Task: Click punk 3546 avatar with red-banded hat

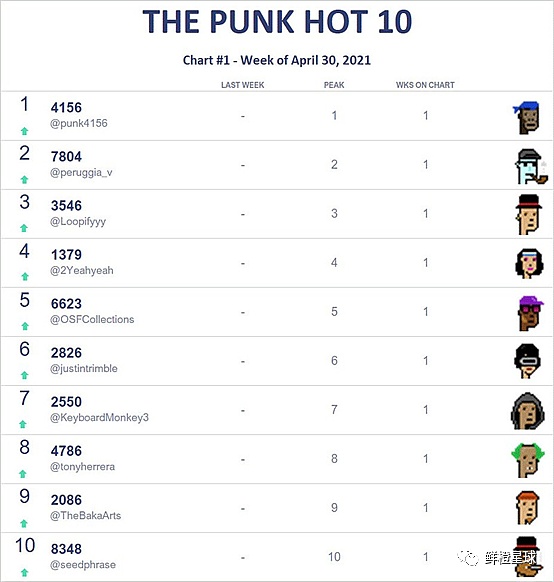Action: click(x=528, y=215)
